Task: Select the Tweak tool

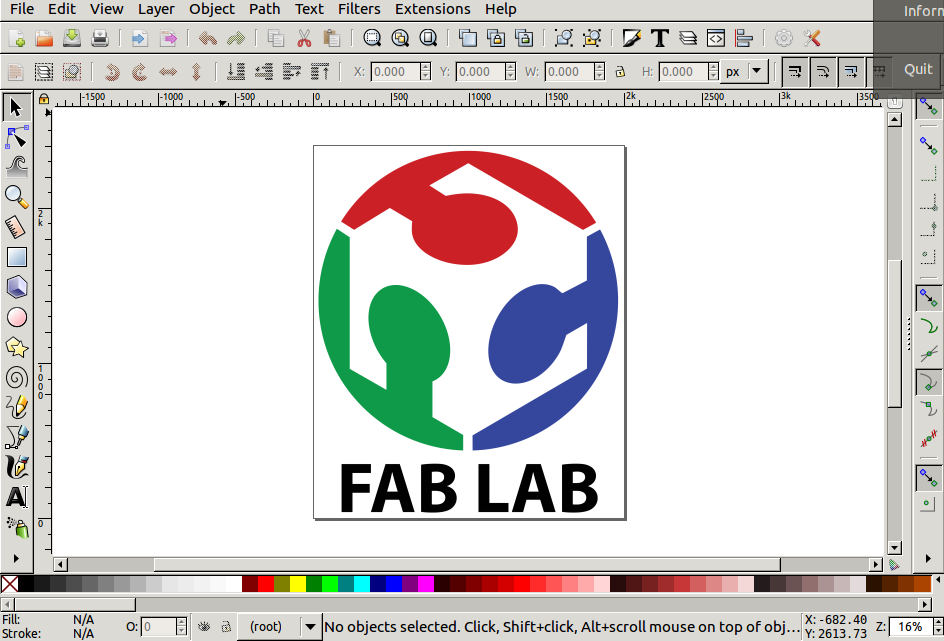Action: pos(16,167)
